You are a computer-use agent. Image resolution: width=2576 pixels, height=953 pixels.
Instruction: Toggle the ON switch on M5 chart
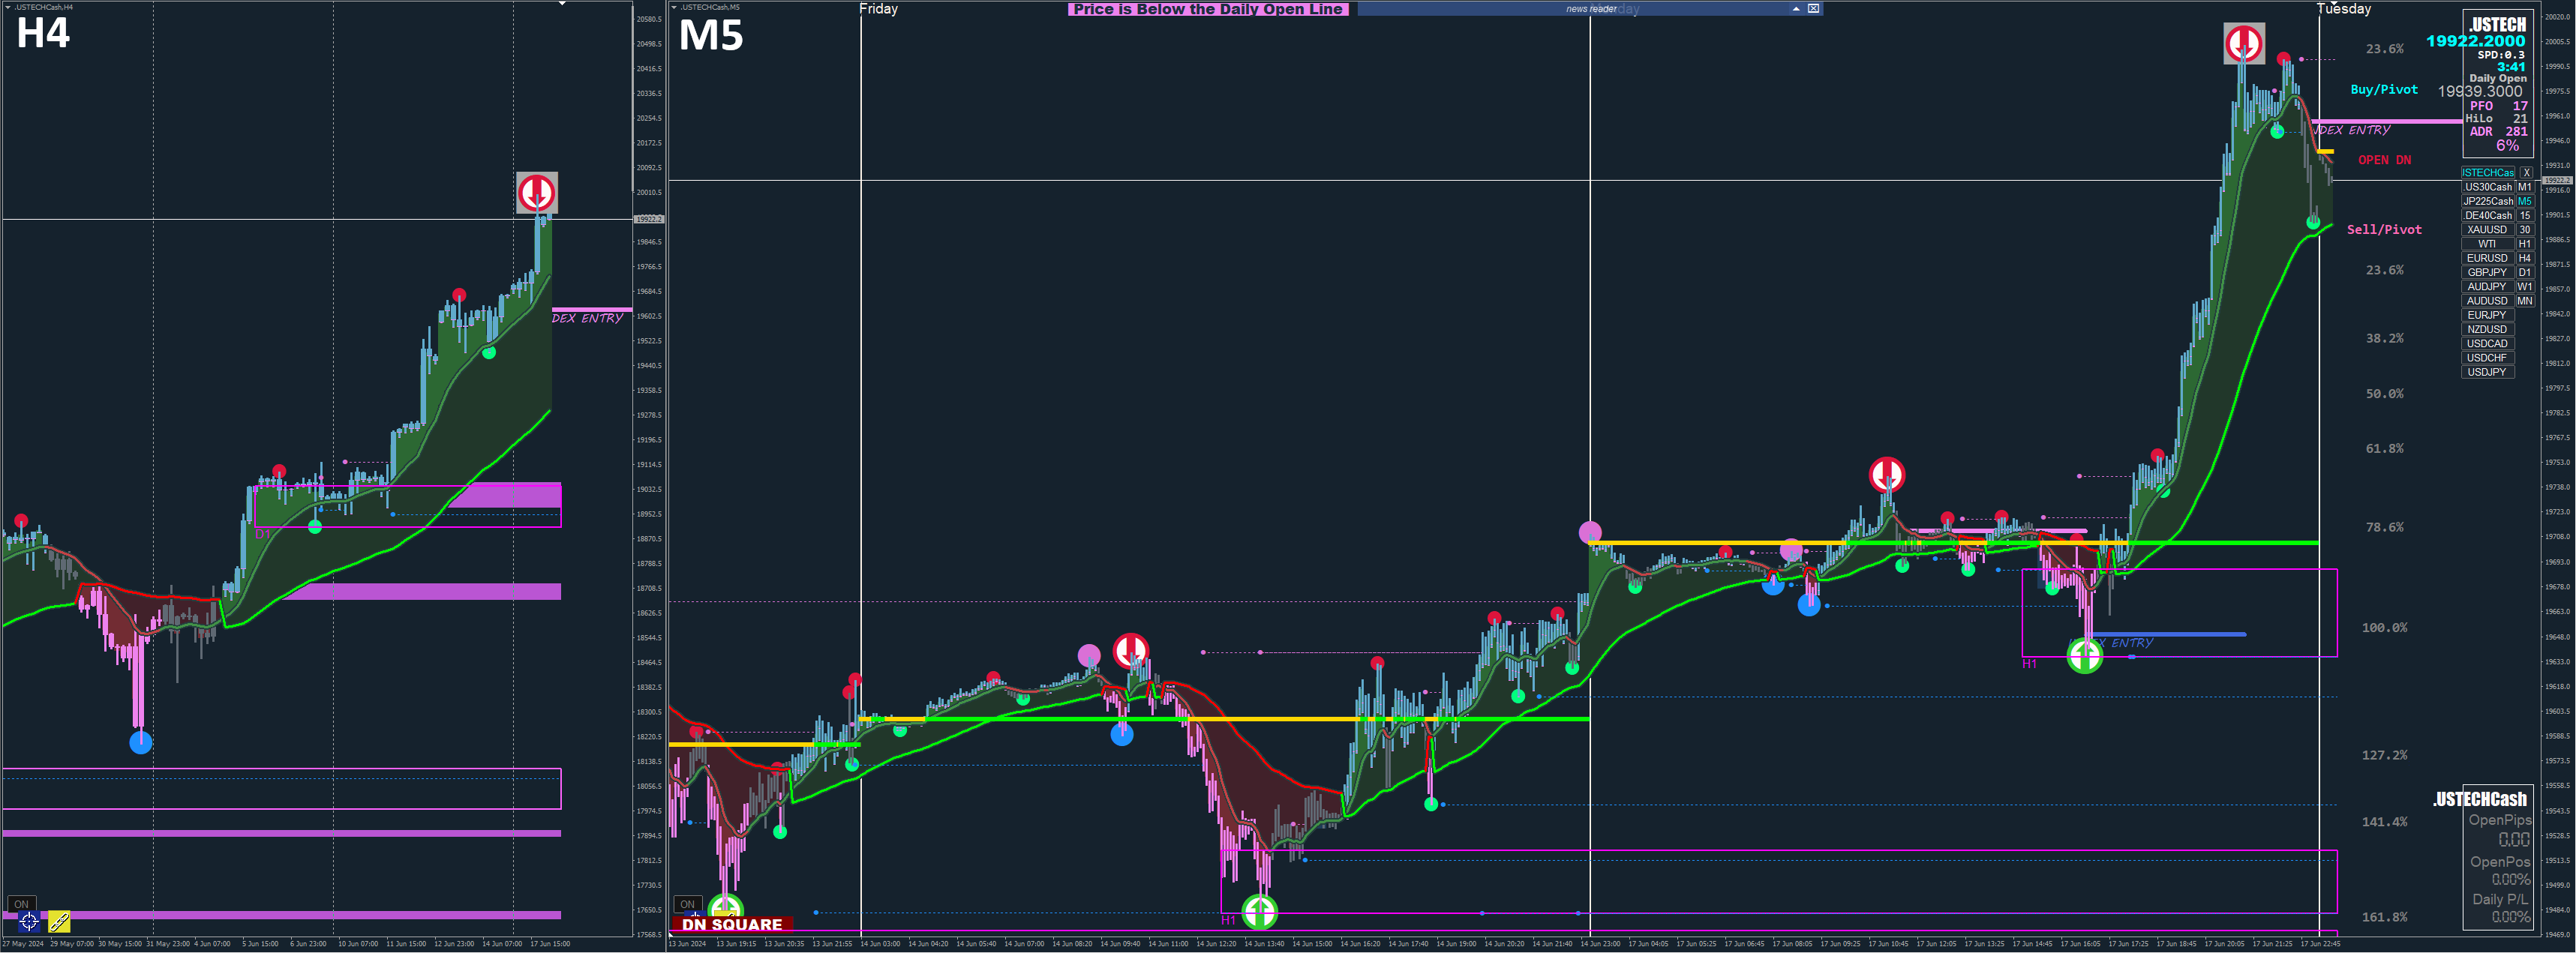pos(687,904)
